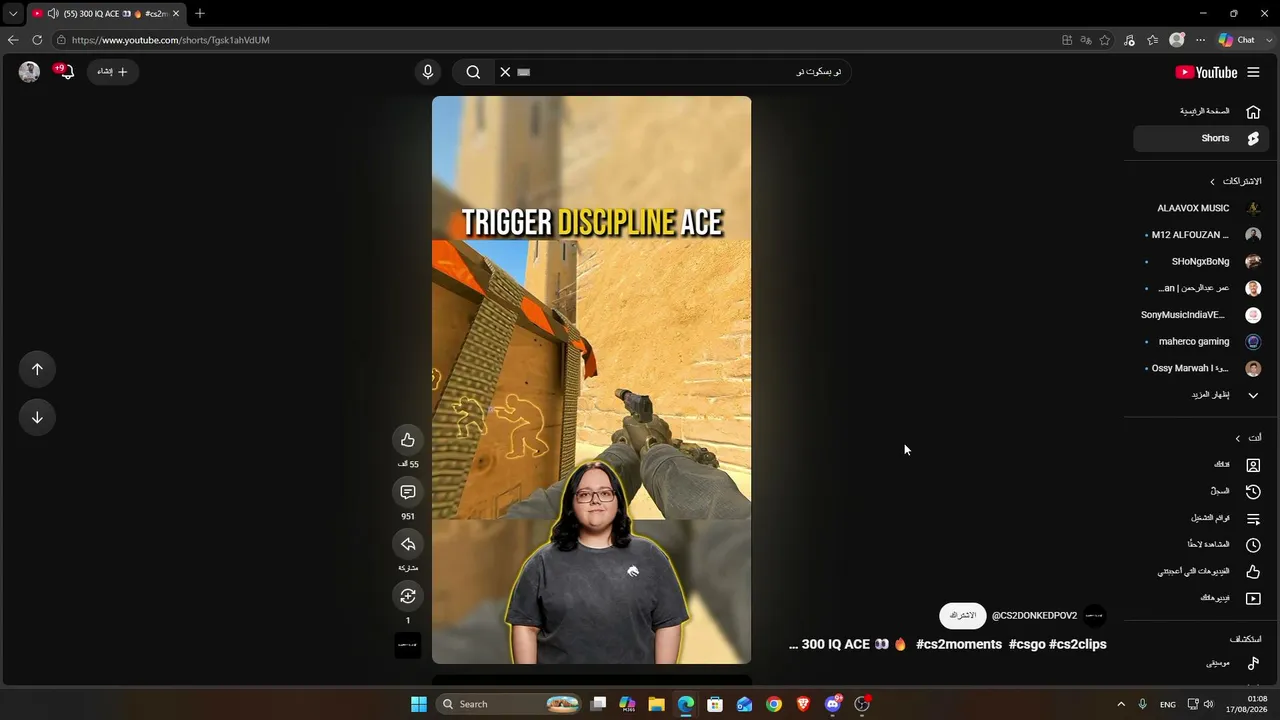Open Edge settings and more ellipsis menu
The height and width of the screenshot is (720, 1280).
(1200, 40)
